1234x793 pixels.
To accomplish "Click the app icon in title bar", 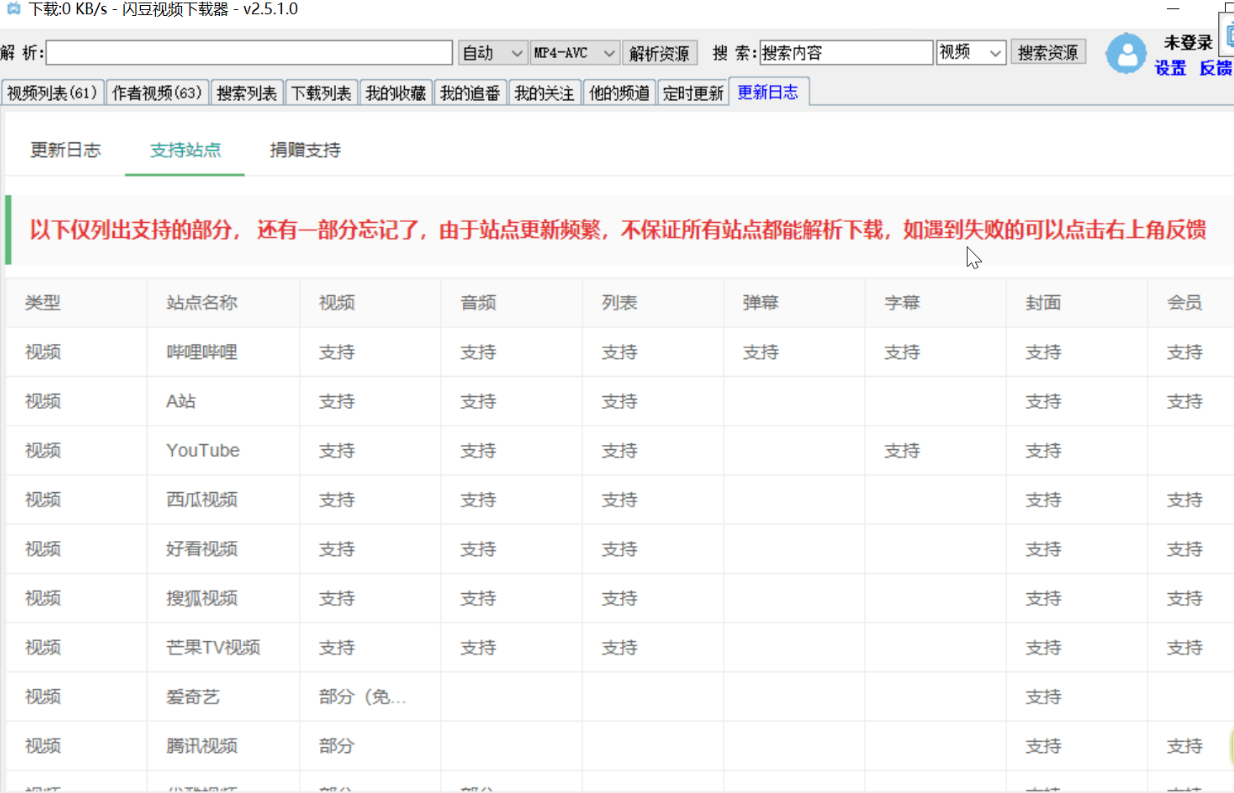I will tap(13, 9).
